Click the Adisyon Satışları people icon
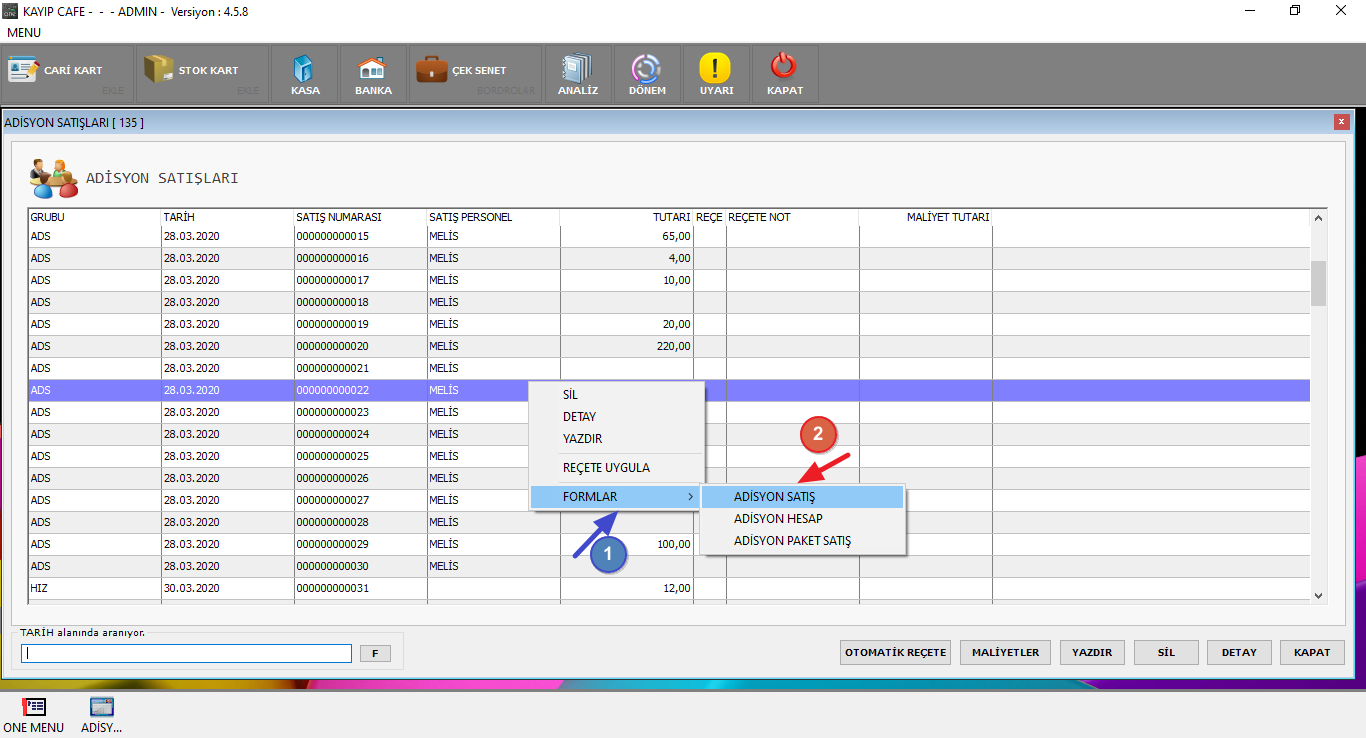Screen dimensions: 1366x738 [x=53, y=178]
